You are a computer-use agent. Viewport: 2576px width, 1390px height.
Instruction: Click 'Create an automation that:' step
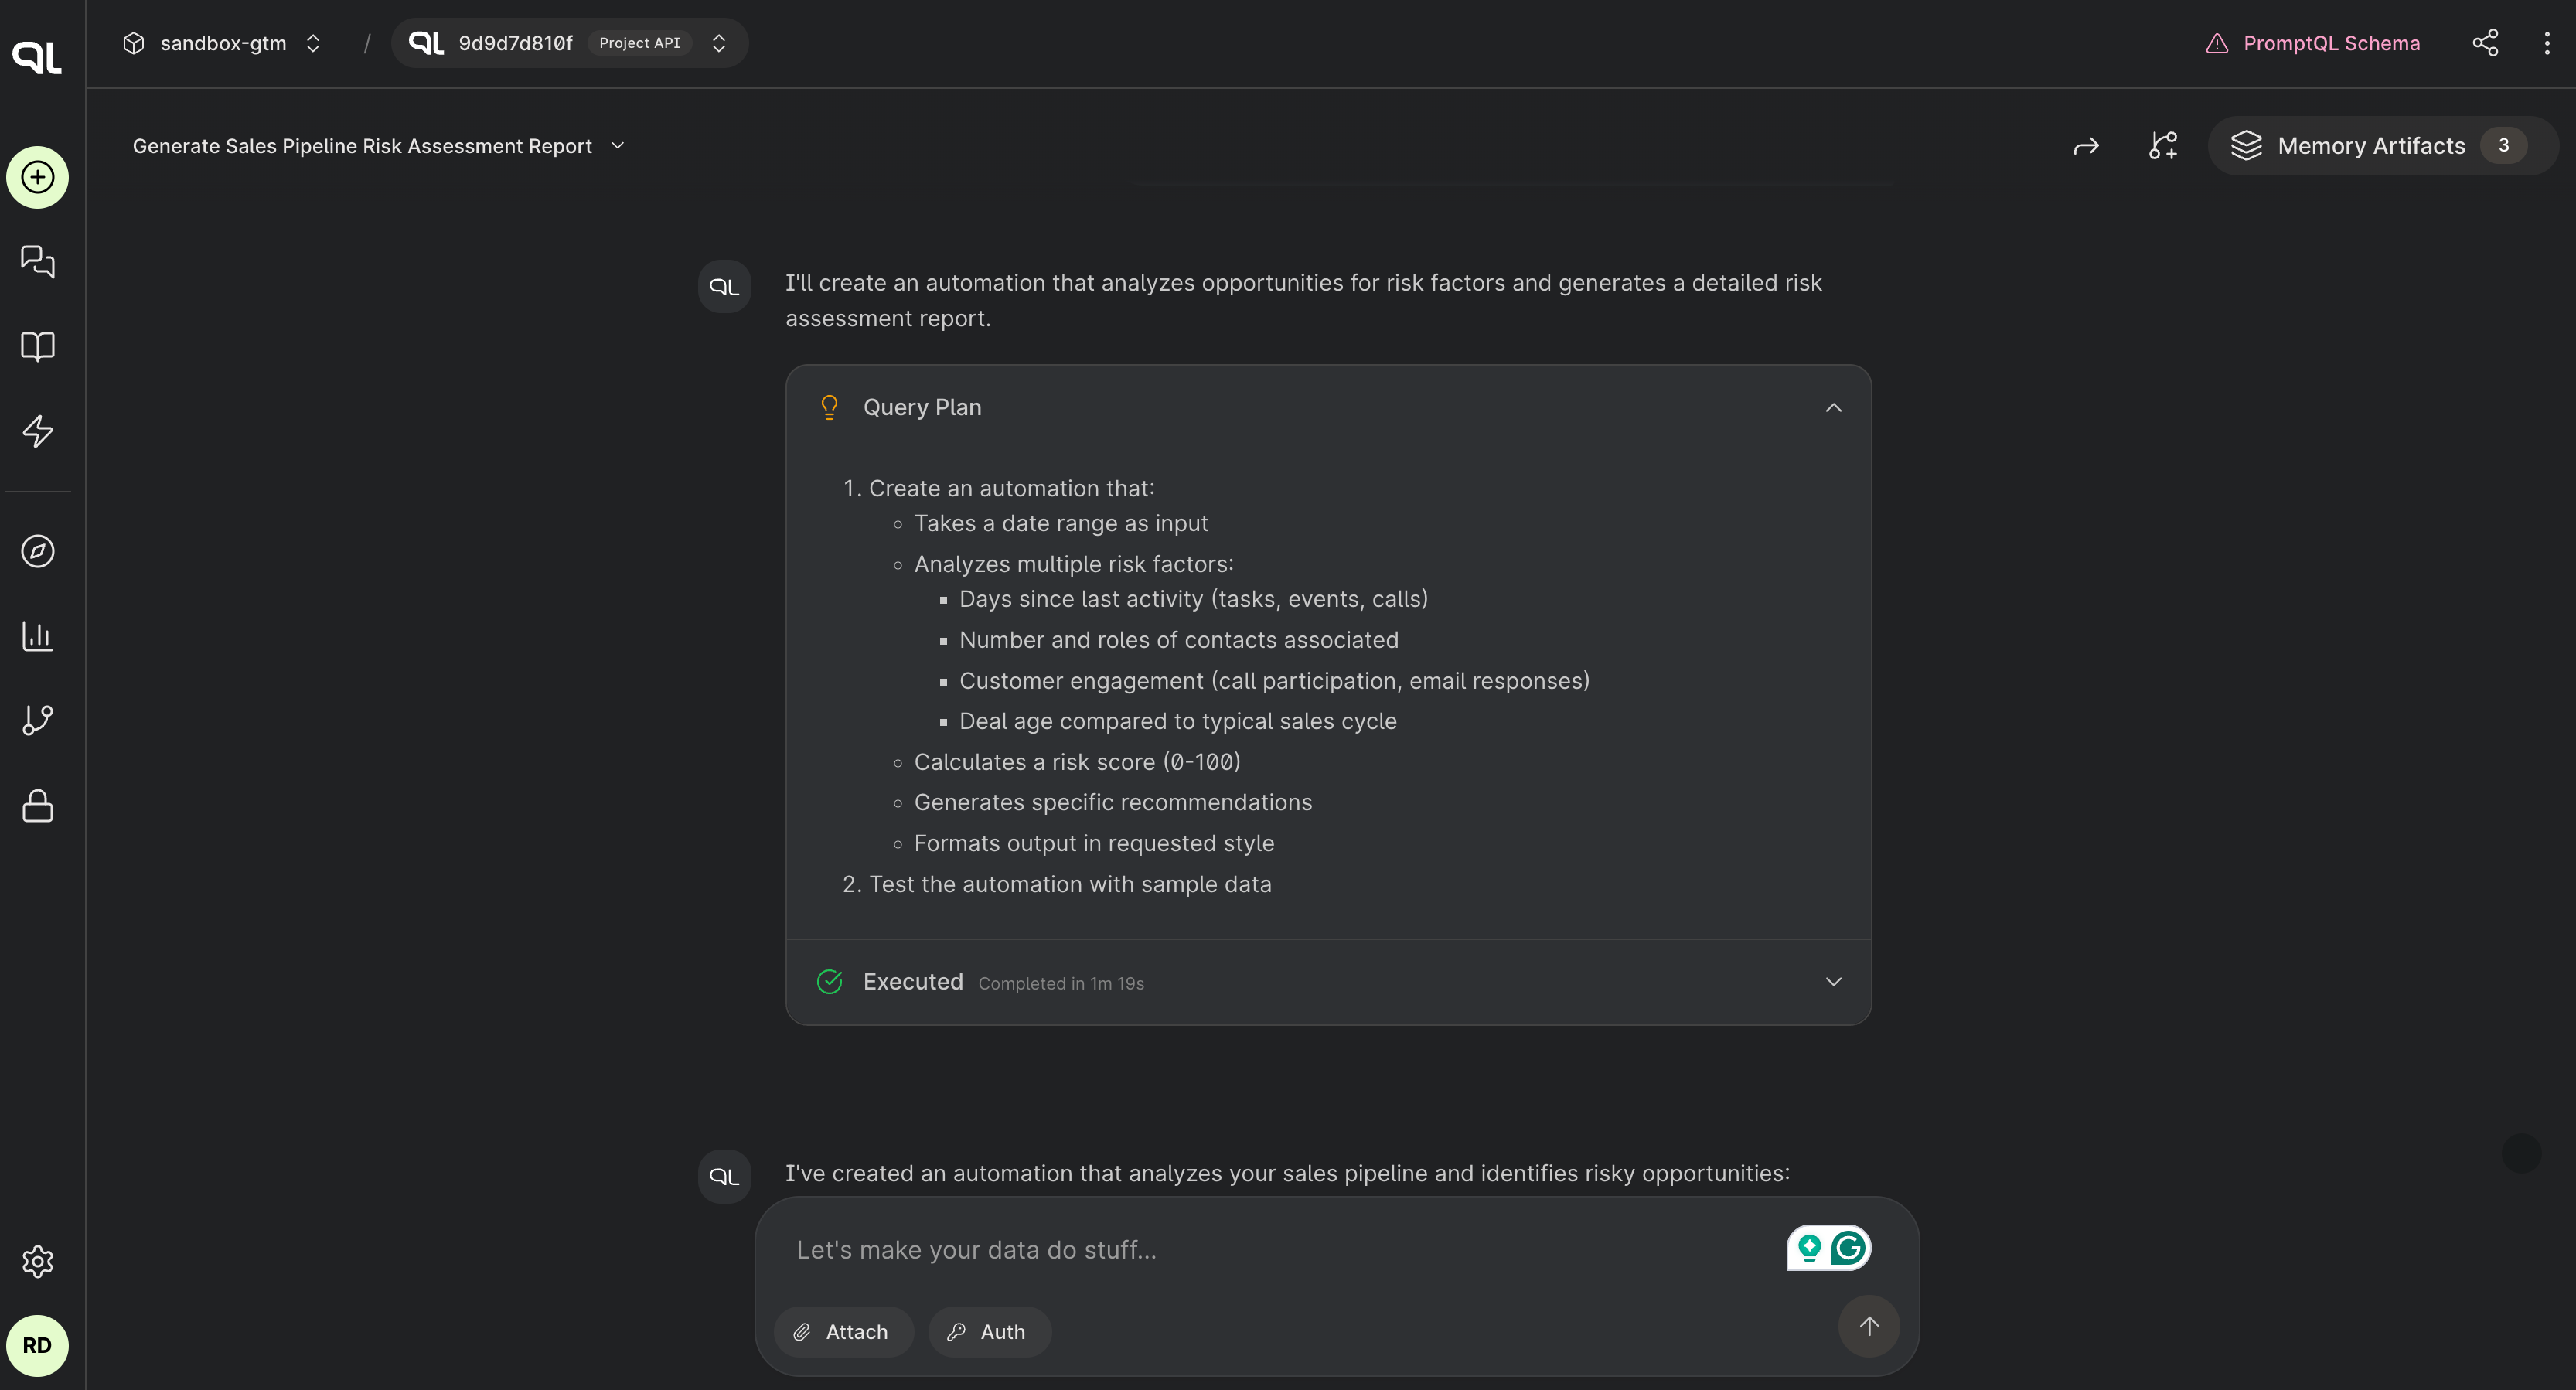tap(1011, 488)
